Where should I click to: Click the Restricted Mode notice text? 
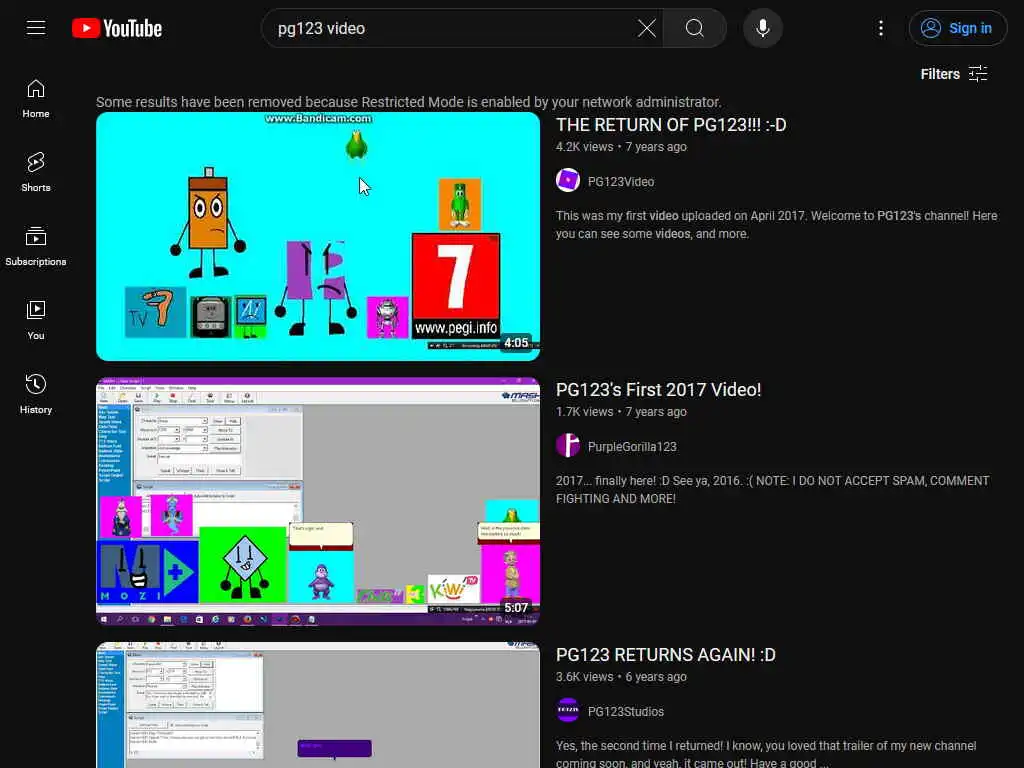pos(409,102)
